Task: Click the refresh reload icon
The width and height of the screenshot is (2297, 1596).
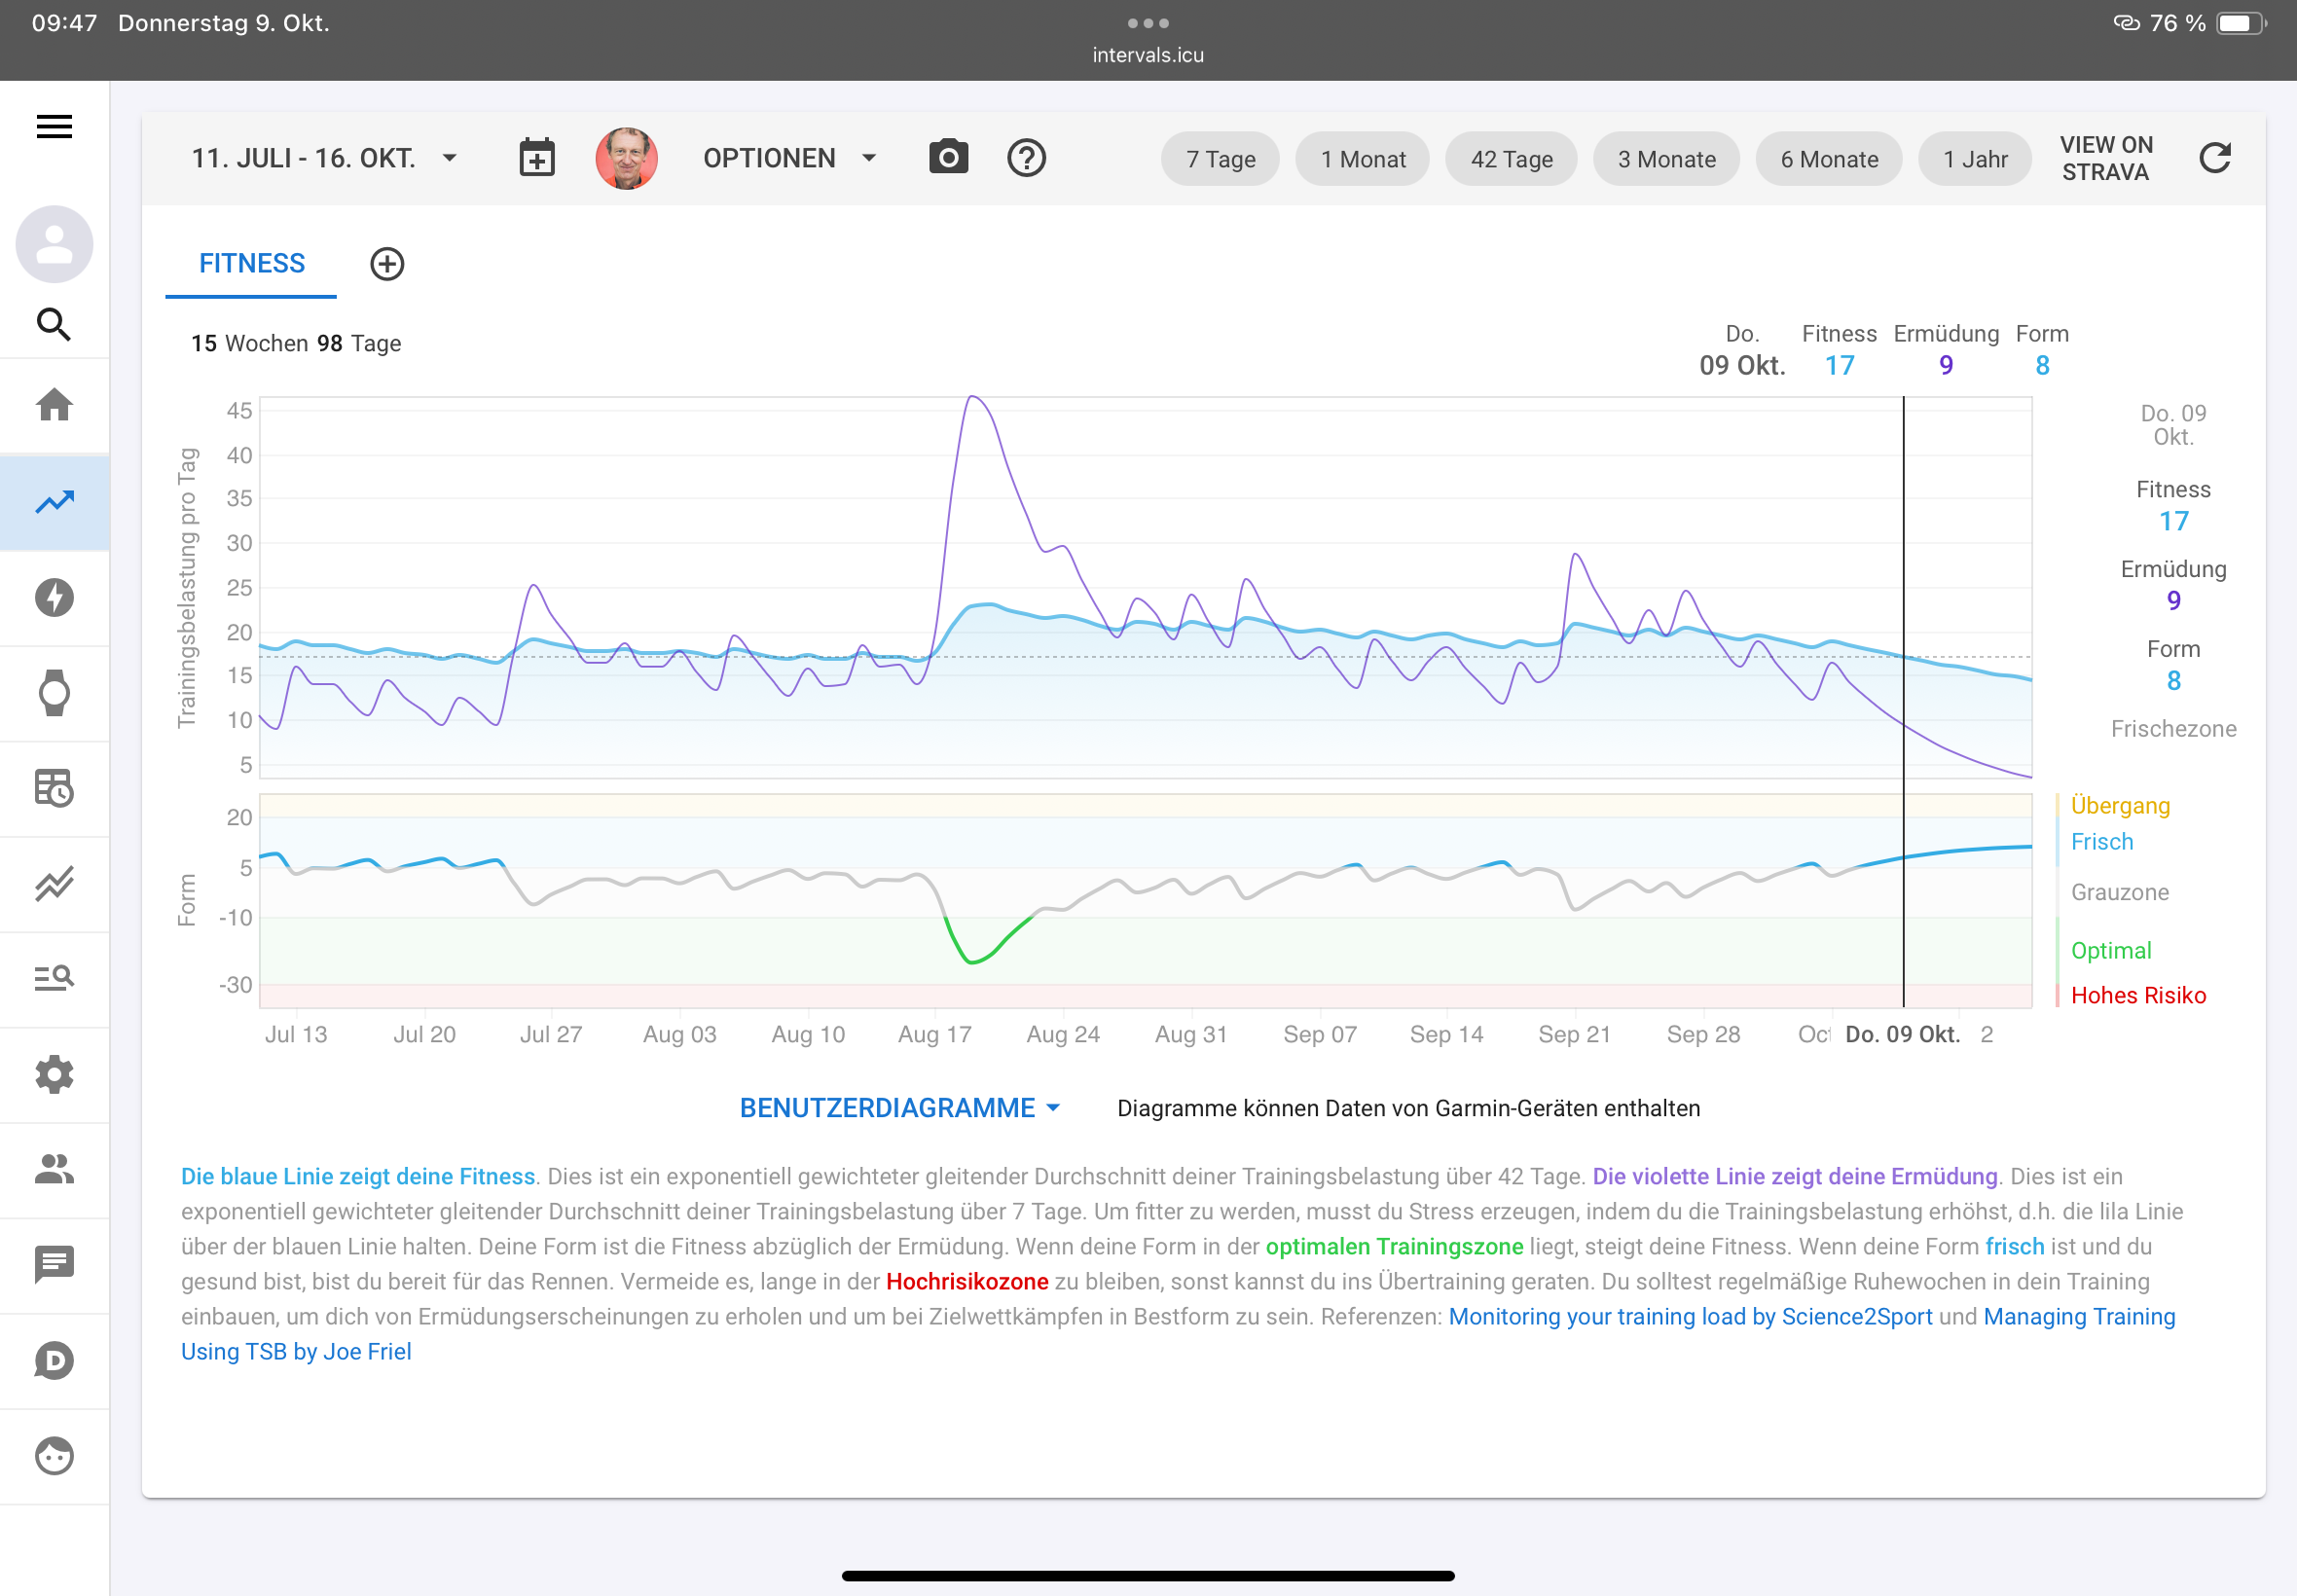Action: point(2215,158)
